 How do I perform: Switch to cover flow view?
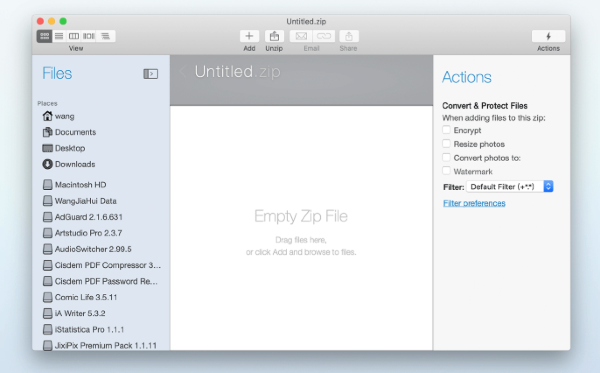(x=88, y=36)
